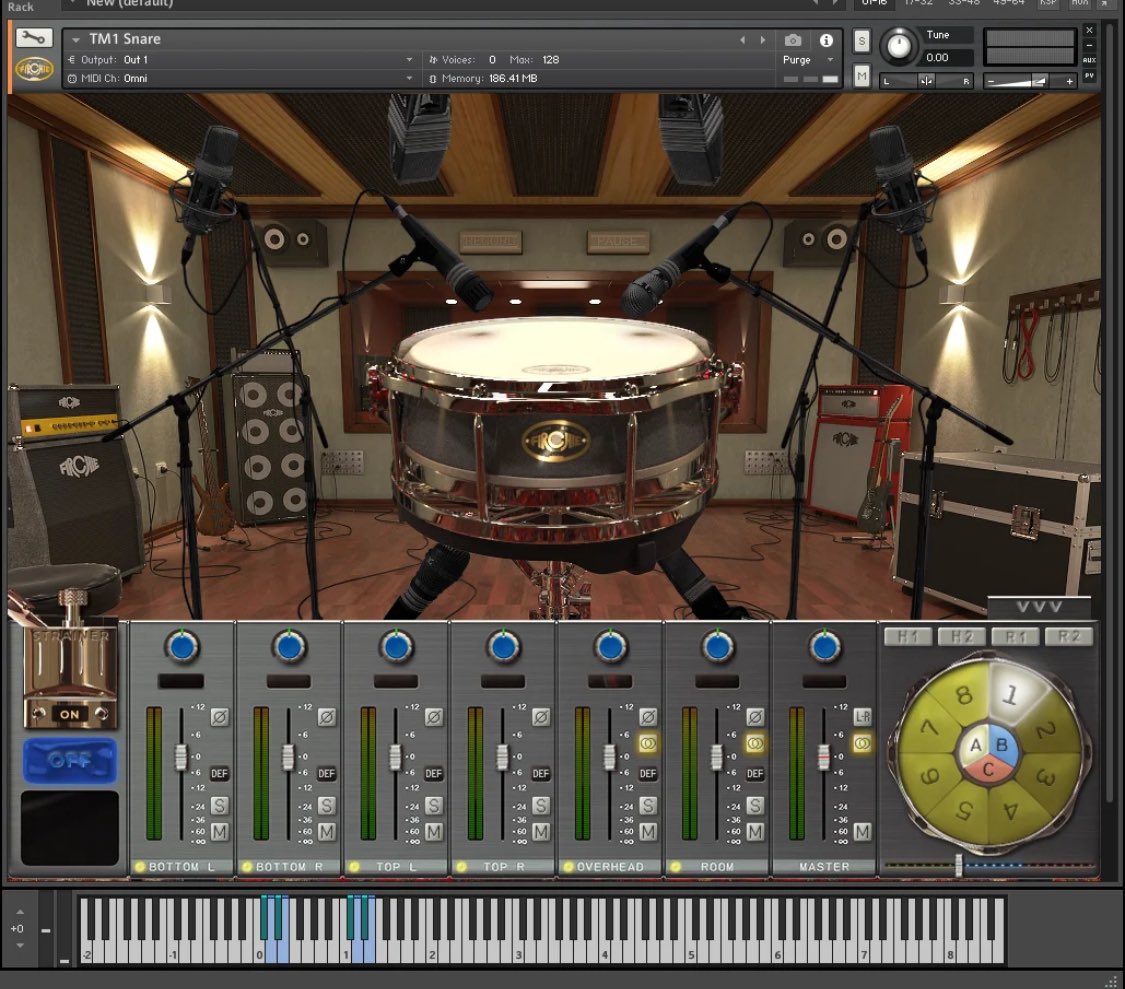Viewport: 1125px width, 989px height.
Task: Reset TOP L fader with DEF button
Action: (433, 774)
